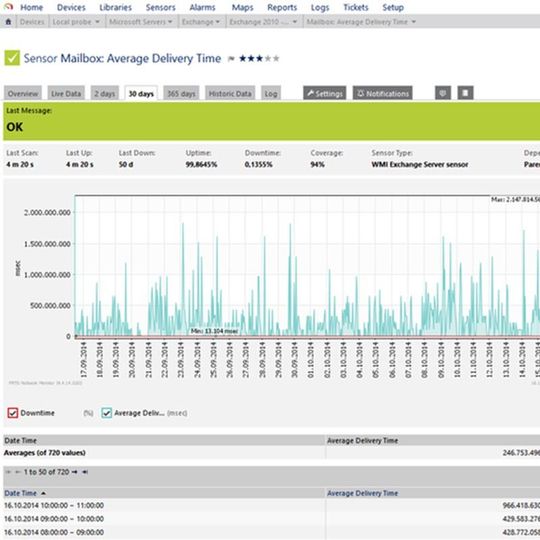Click the Min: 13.104 msec graph label
Screen dimensions: 540x540
(x=214, y=331)
